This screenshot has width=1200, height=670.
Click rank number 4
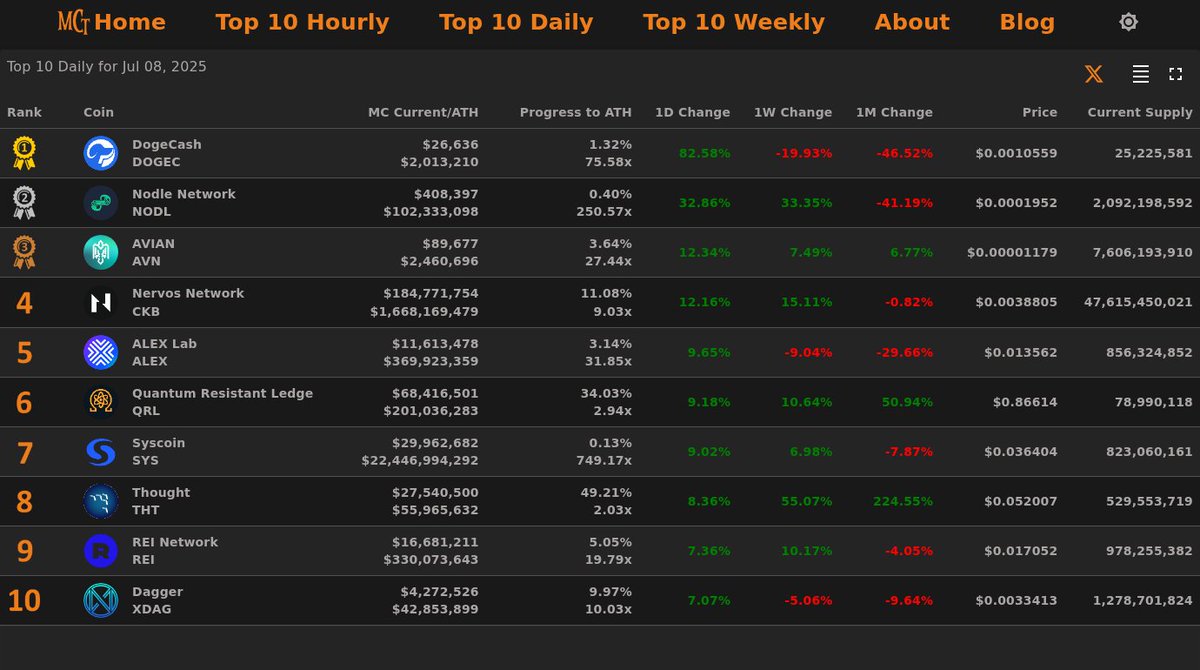(x=24, y=303)
